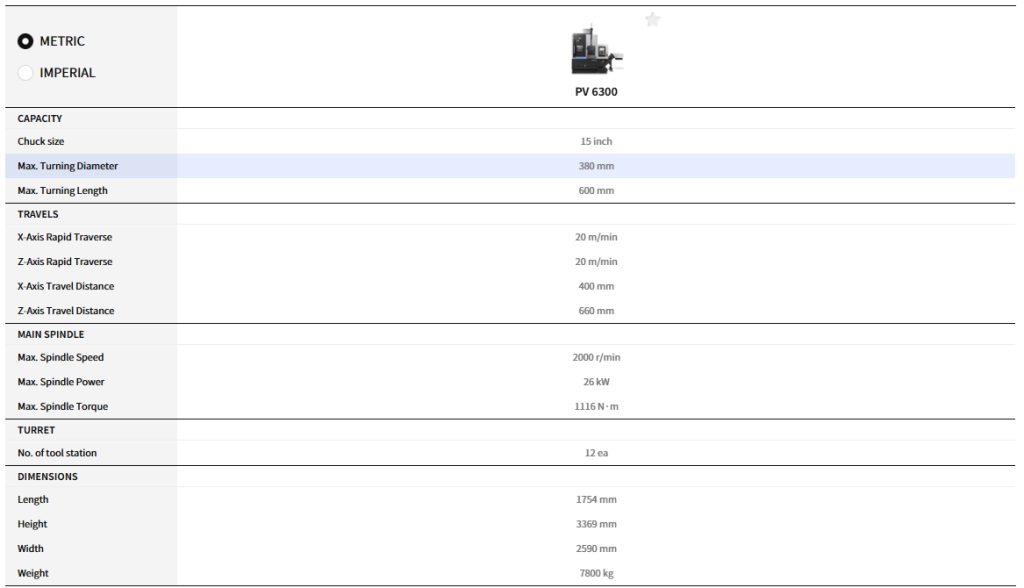Image resolution: width=1024 pixels, height=588 pixels.
Task: Select the Chuck size row label
Action: tap(41, 142)
